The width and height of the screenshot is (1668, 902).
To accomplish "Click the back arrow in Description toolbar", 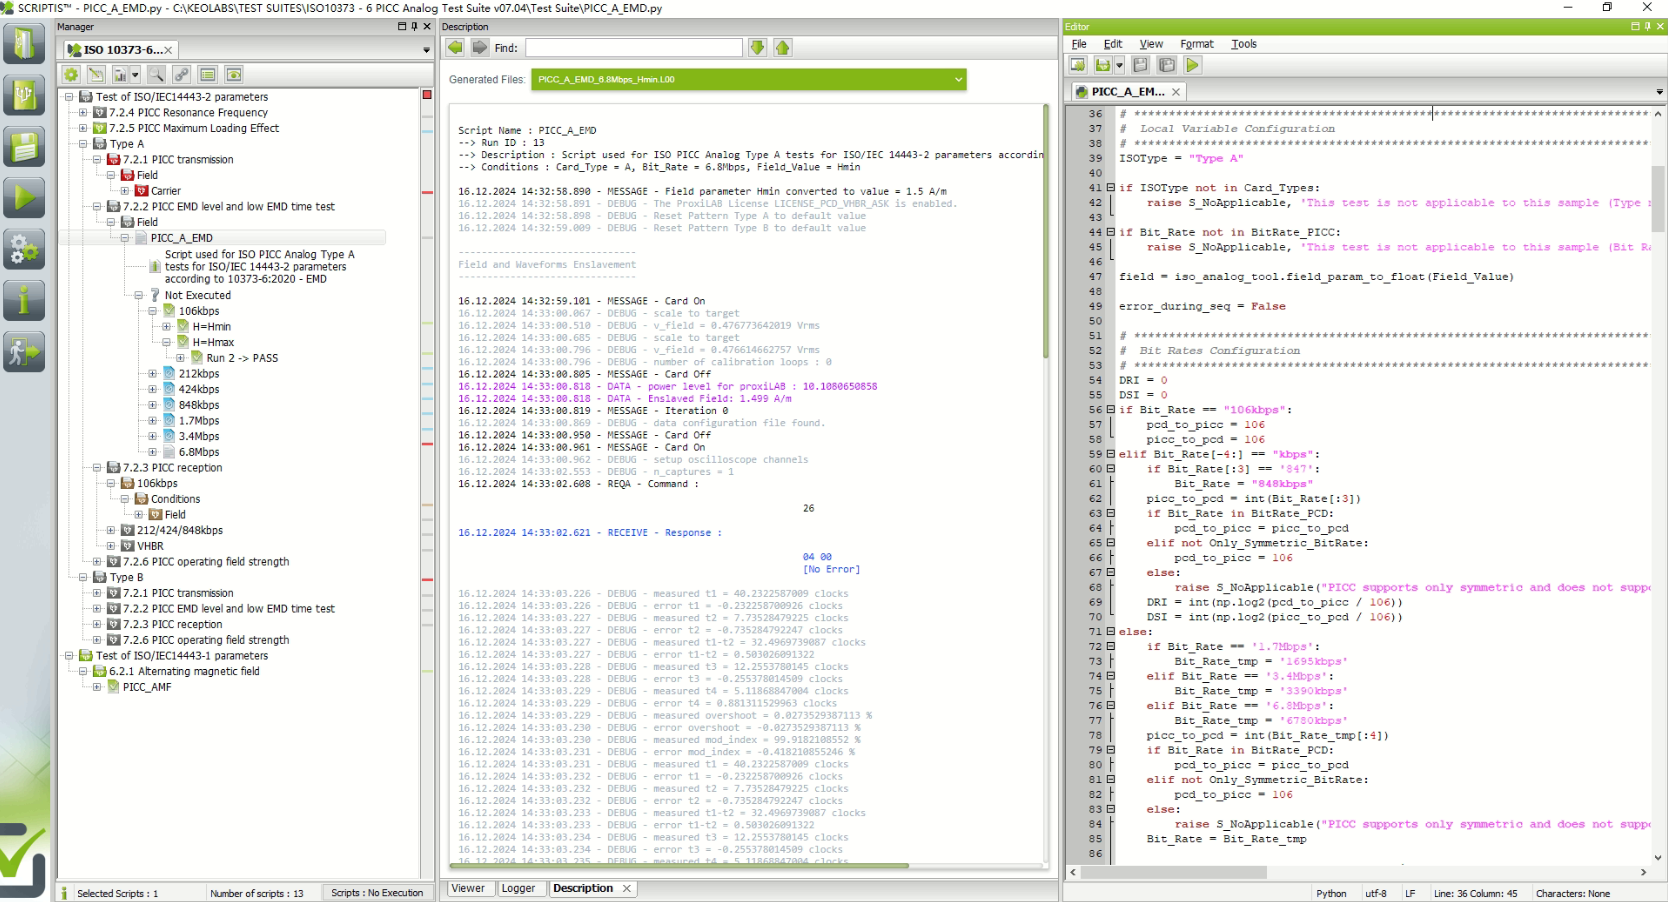I will coord(455,48).
